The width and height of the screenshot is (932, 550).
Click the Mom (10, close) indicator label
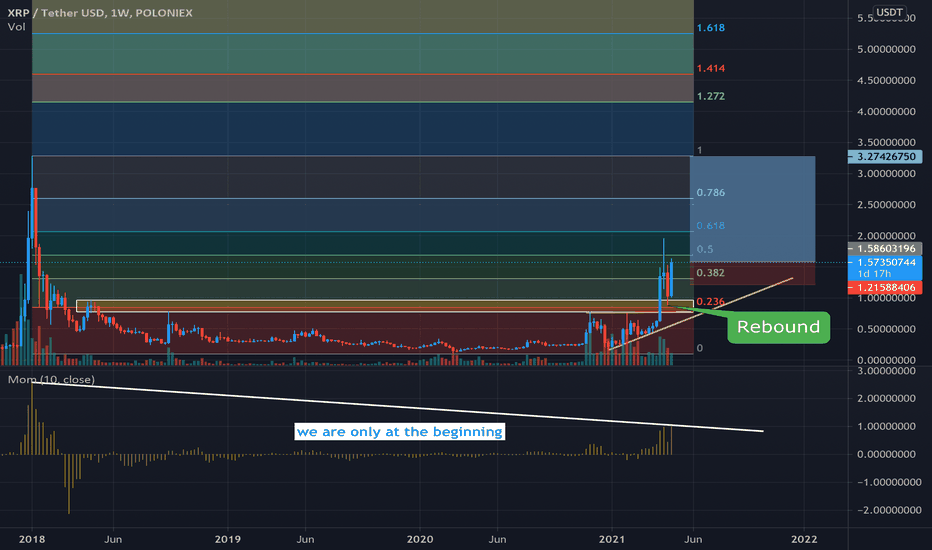pyautogui.click(x=51, y=379)
